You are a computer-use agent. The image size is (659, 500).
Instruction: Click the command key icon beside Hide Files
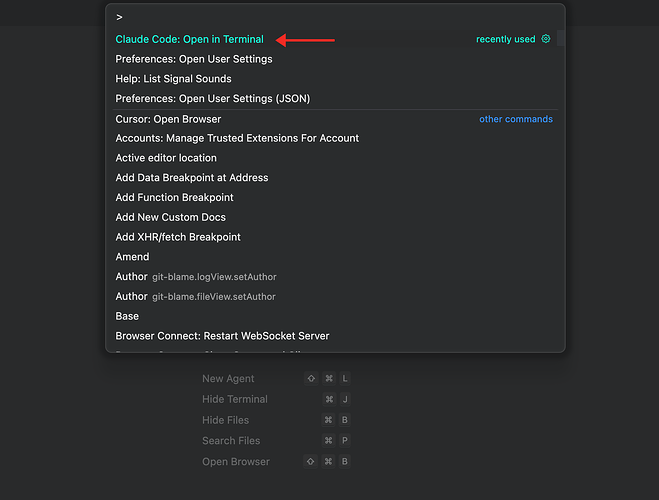point(328,420)
